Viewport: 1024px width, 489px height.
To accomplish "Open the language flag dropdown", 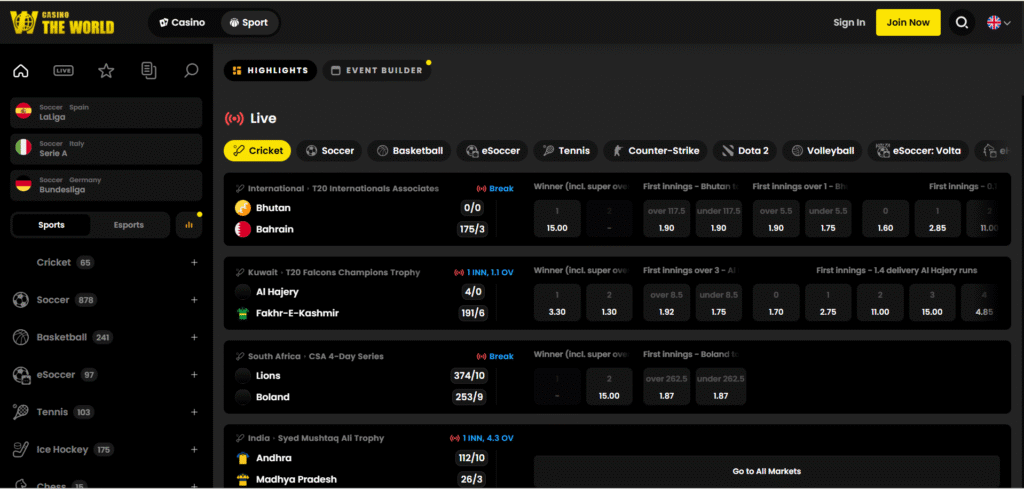I will coord(998,22).
